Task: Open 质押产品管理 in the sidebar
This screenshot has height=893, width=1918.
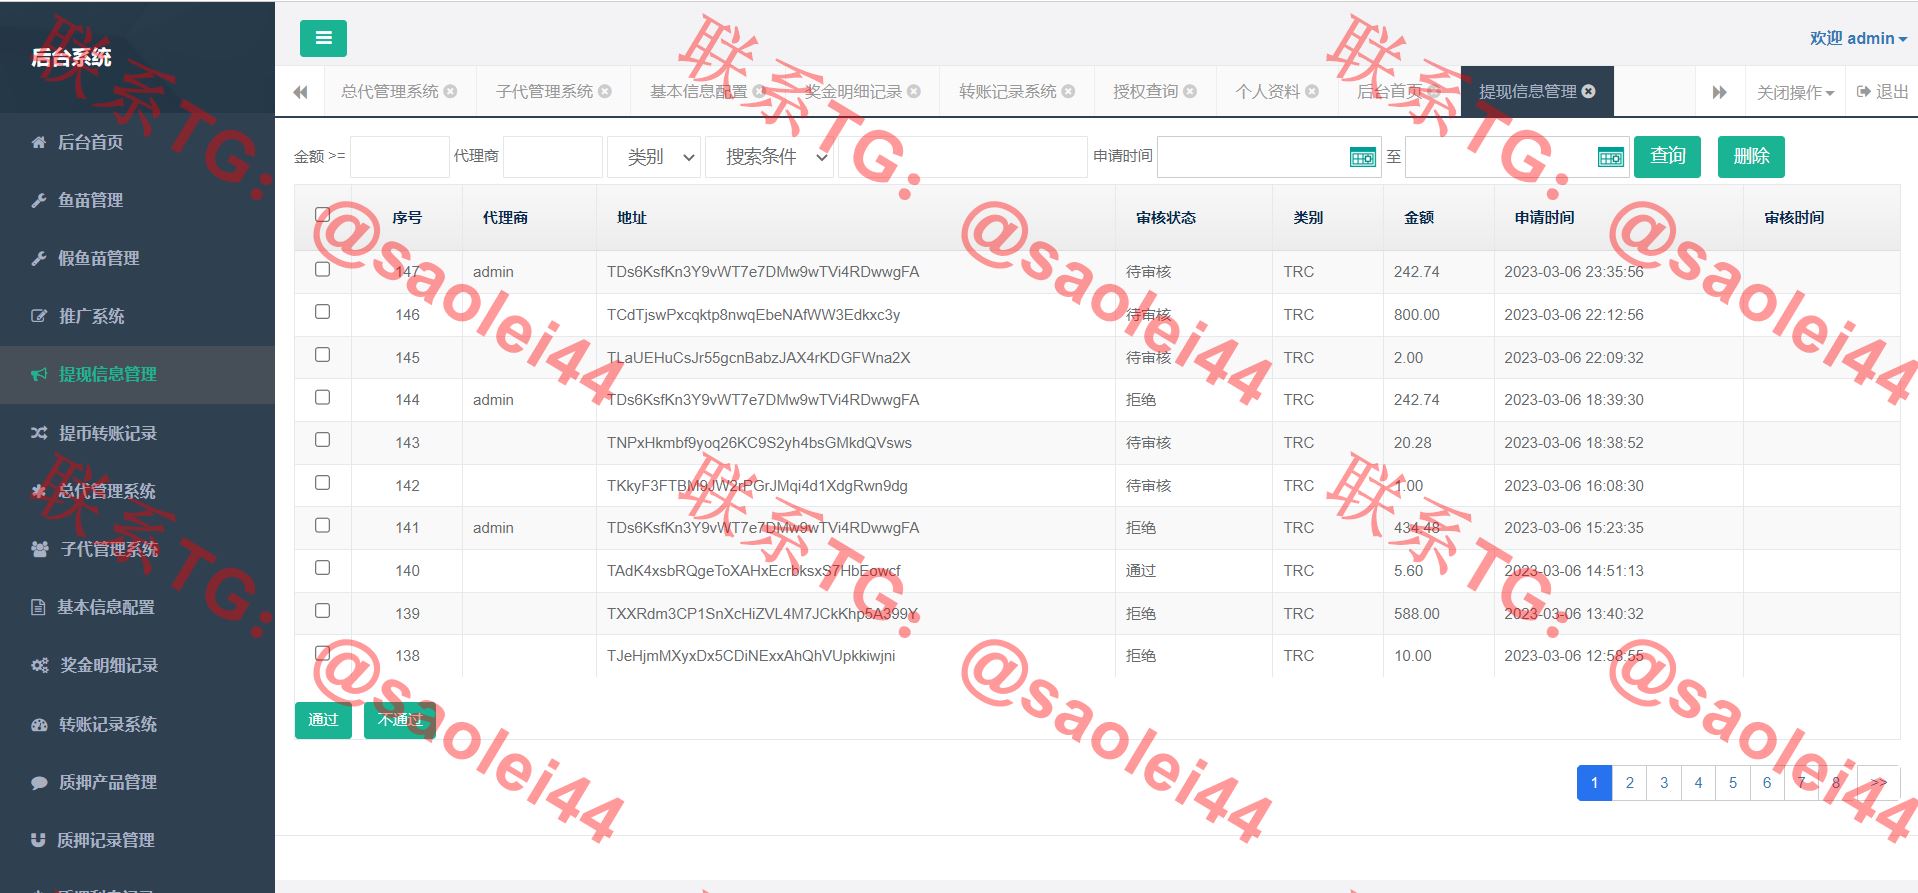Action: click(107, 782)
